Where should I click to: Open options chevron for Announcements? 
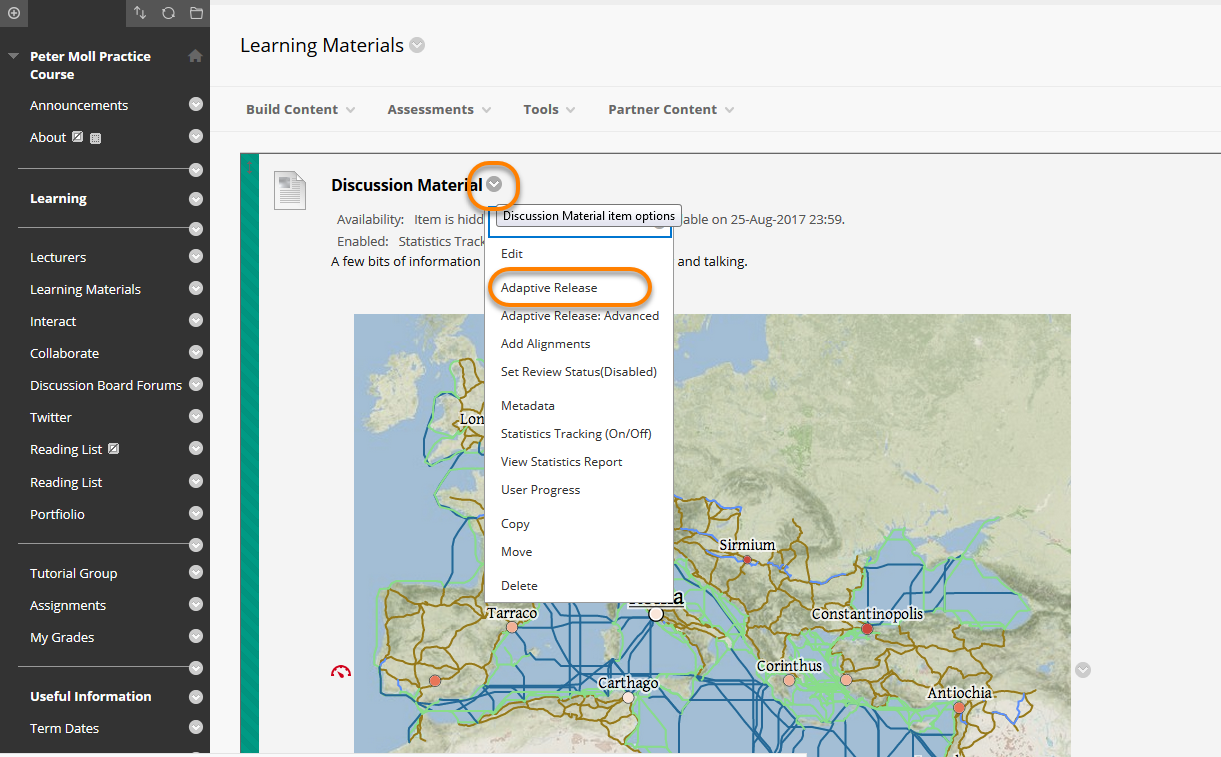click(196, 104)
